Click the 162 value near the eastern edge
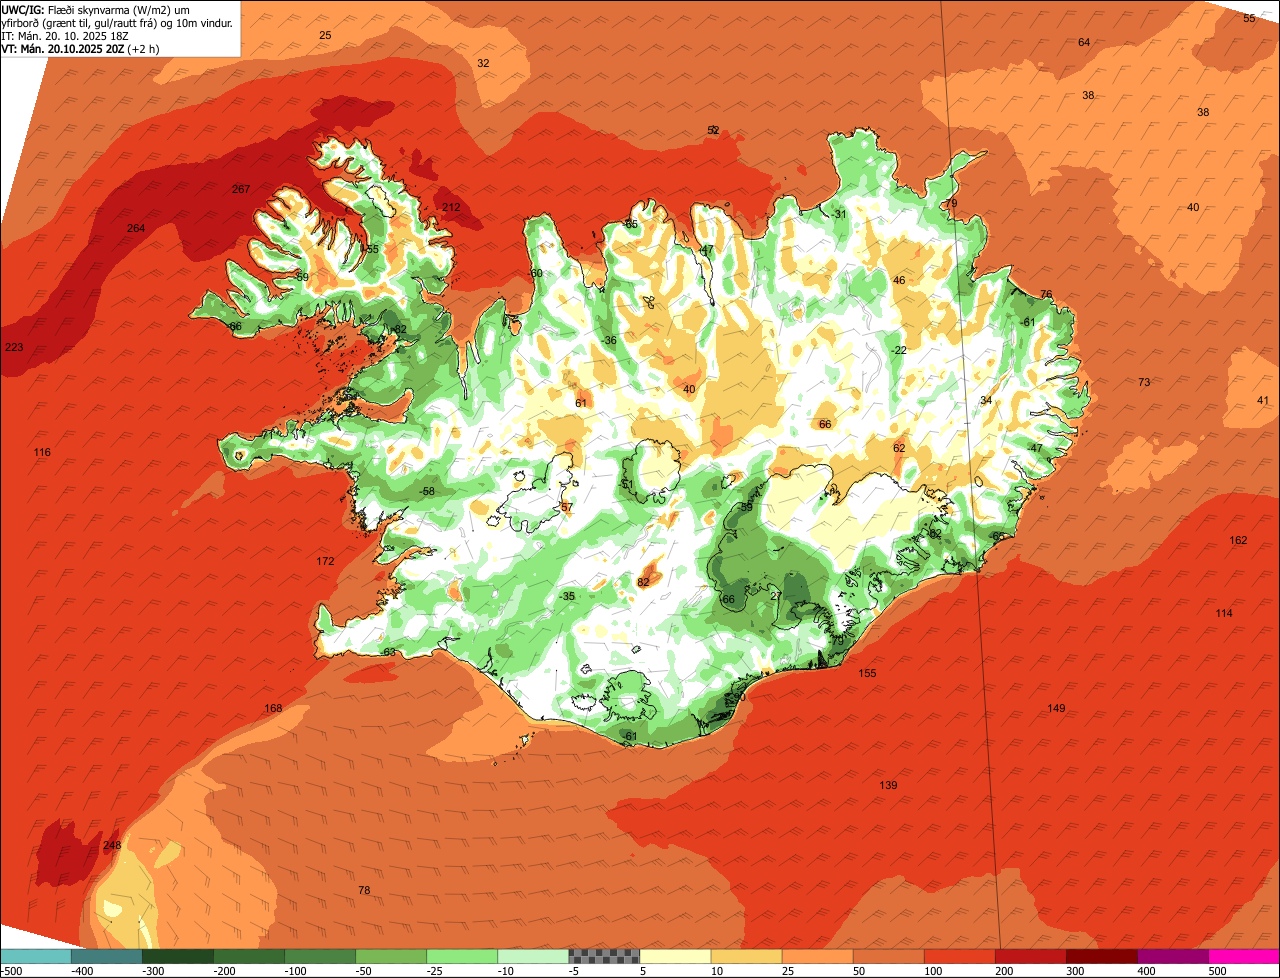The height and width of the screenshot is (978, 1280). coord(1238,540)
